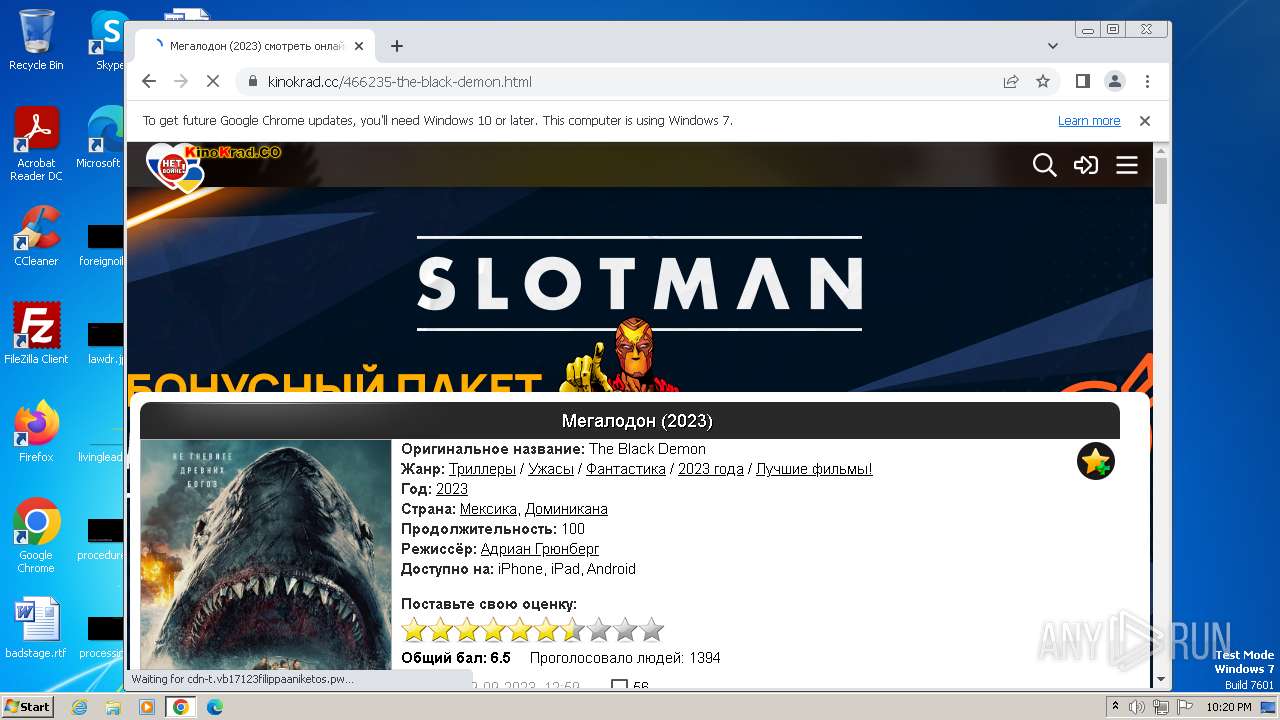The width and height of the screenshot is (1280, 720).
Task: Select the Мегалодон (2023) browser tab
Action: pos(255,46)
